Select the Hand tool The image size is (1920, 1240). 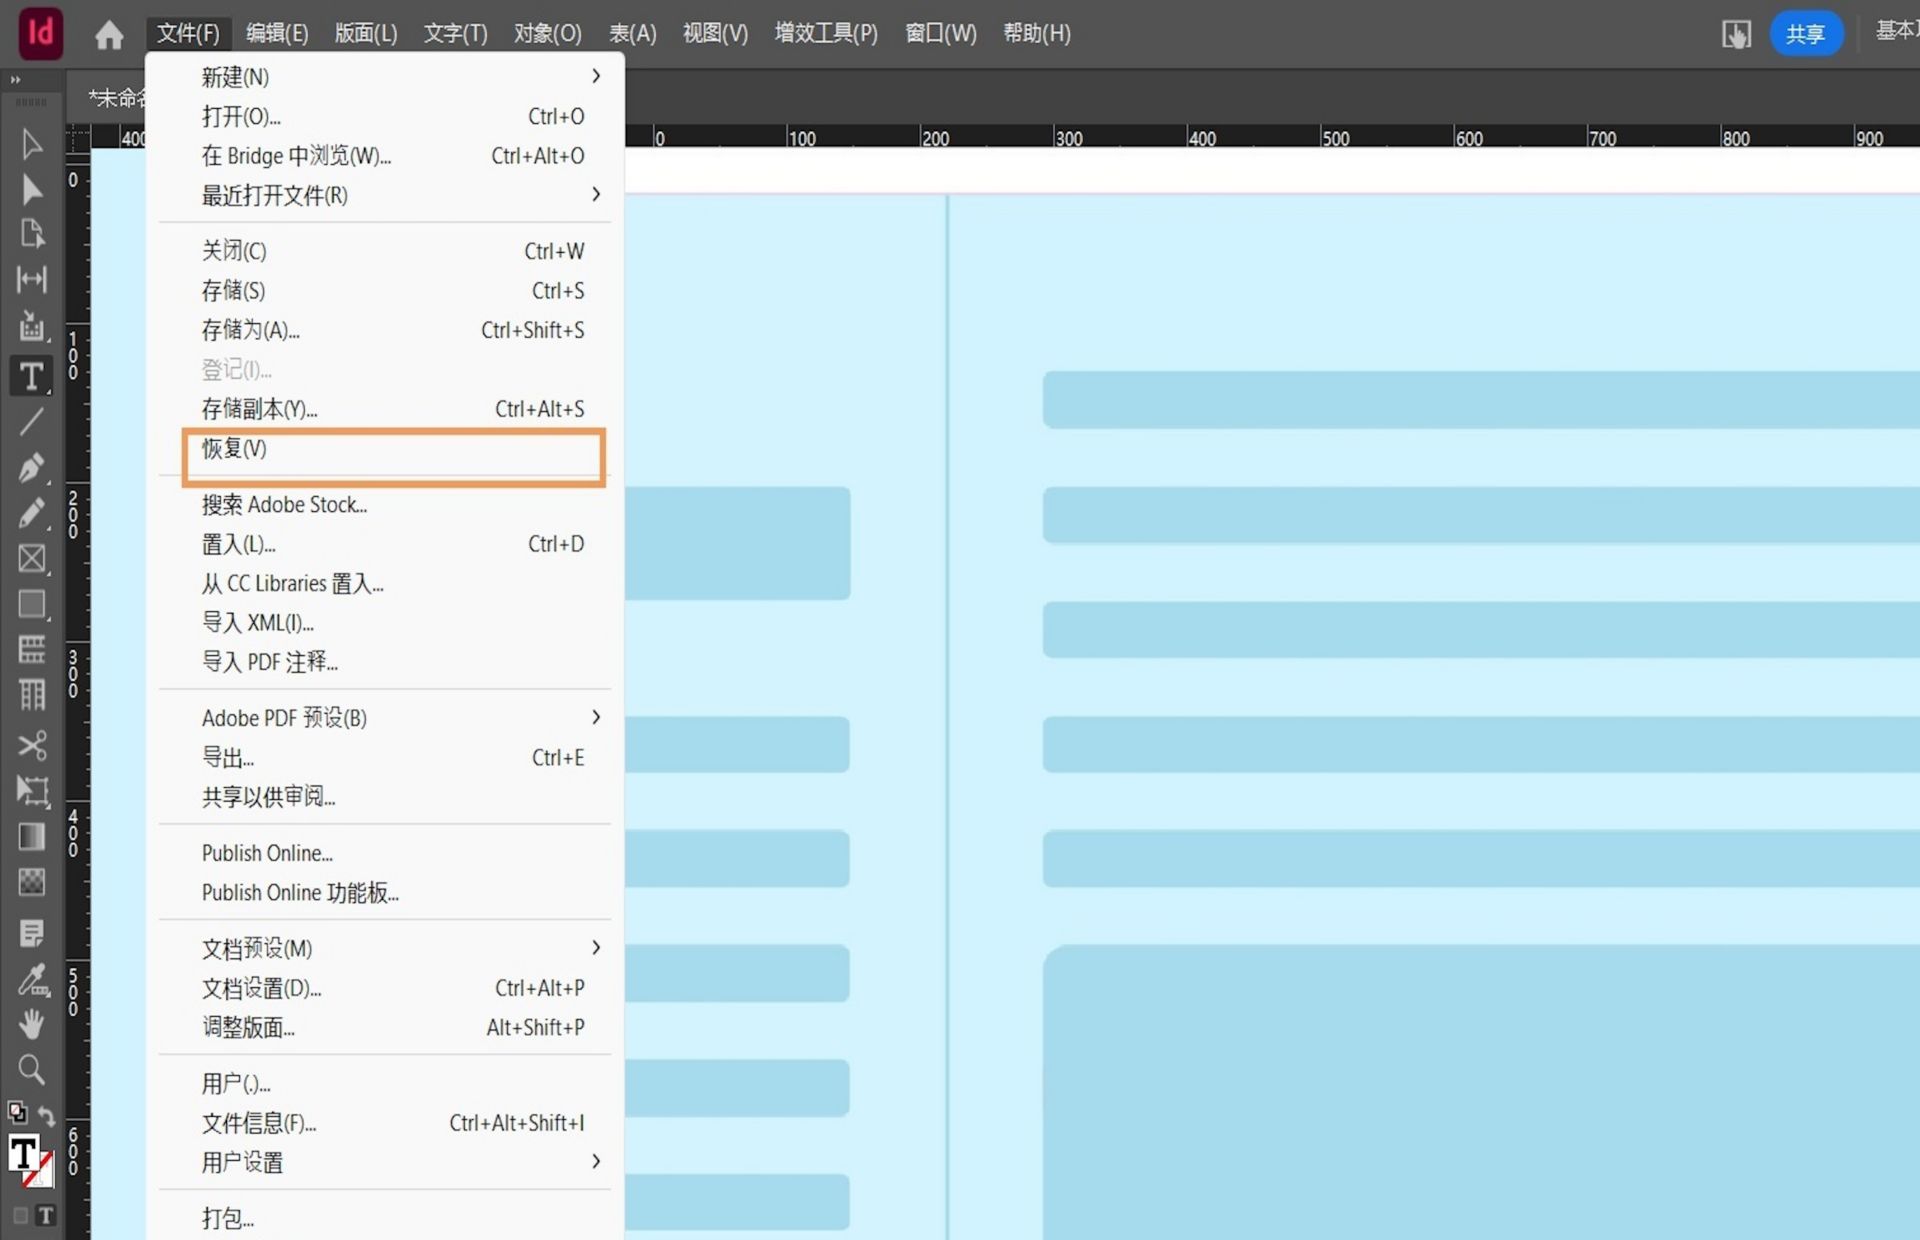(x=31, y=1023)
